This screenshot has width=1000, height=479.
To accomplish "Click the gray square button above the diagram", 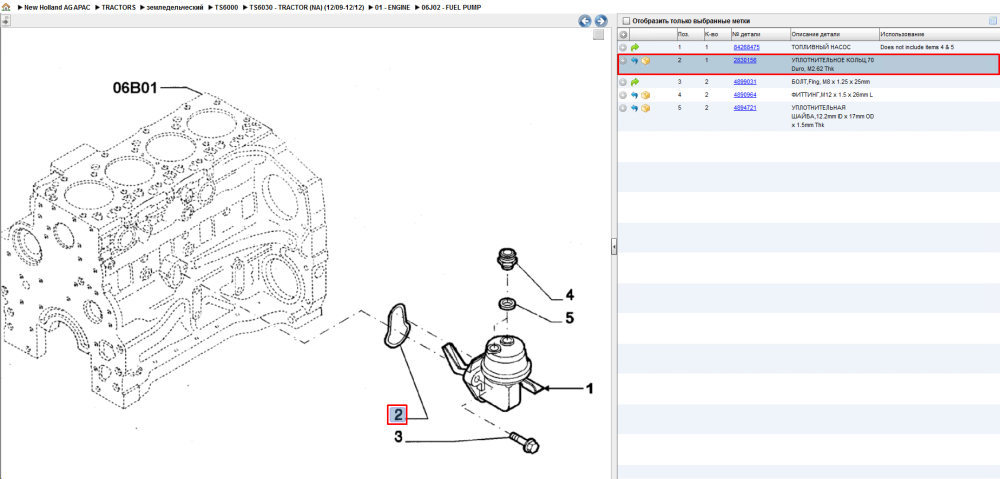I will 598,35.
